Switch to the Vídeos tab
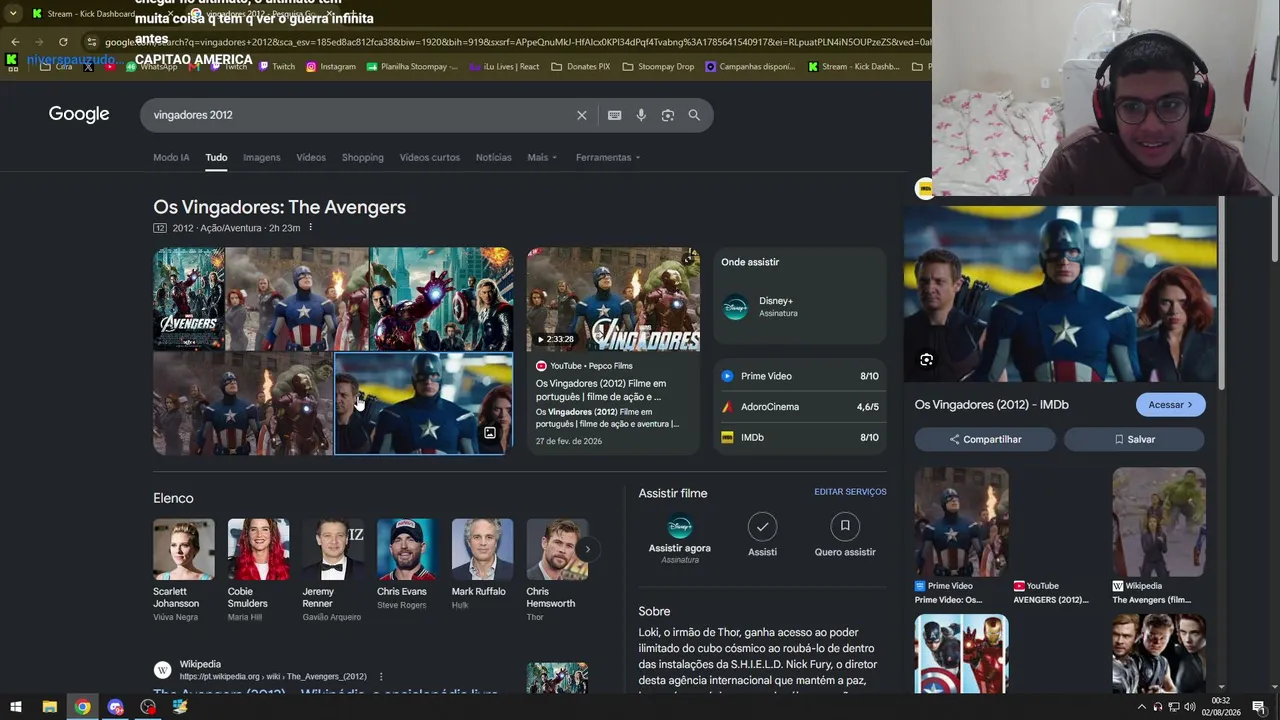The width and height of the screenshot is (1280, 720). point(311,157)
